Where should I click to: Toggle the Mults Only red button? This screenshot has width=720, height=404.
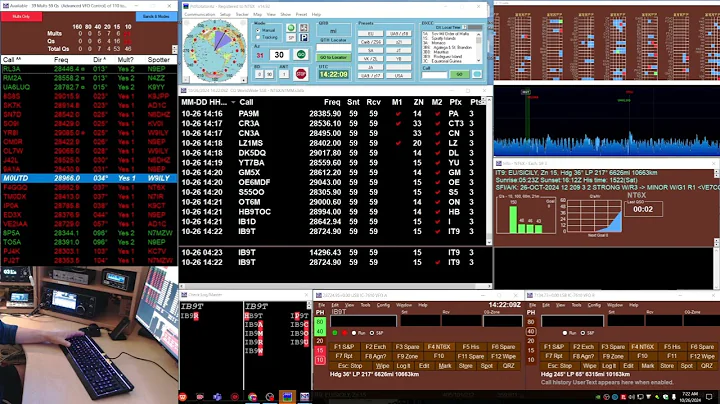21,17
